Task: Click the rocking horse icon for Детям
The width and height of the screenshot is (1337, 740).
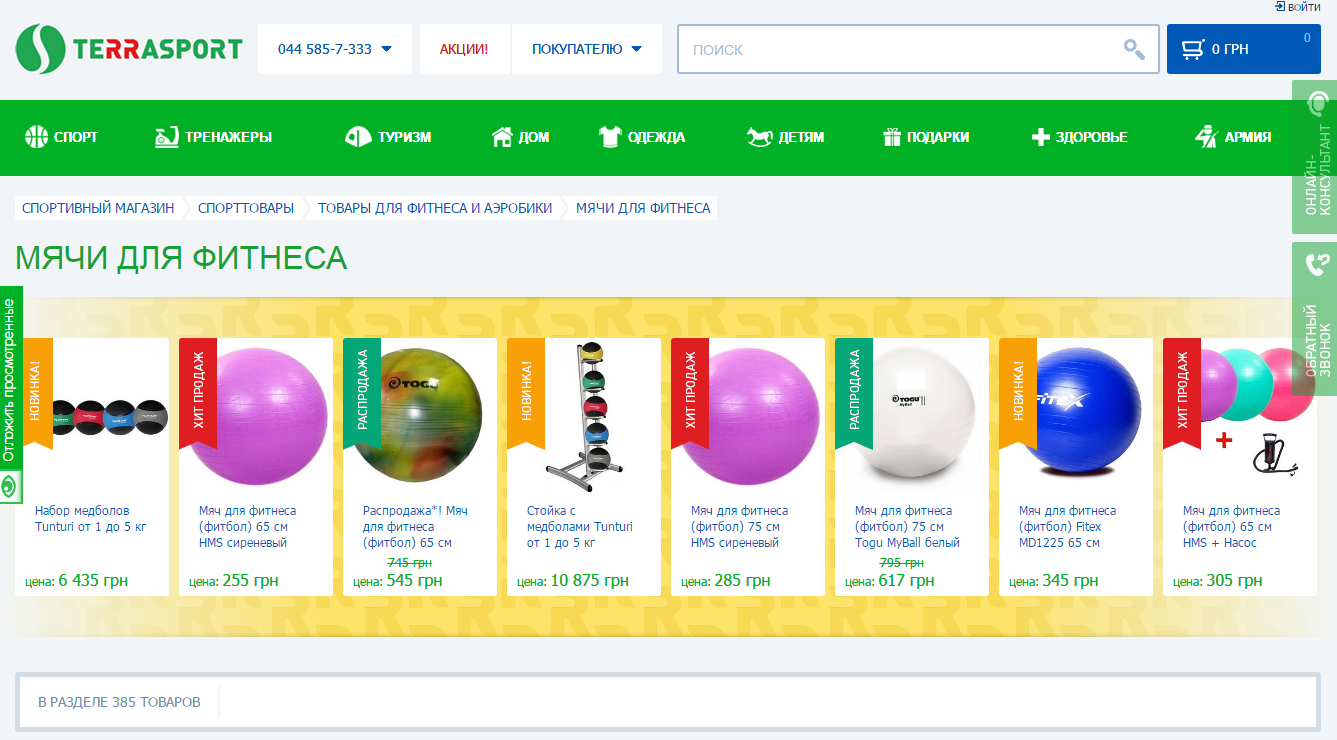Action: [x=760, y=137]
